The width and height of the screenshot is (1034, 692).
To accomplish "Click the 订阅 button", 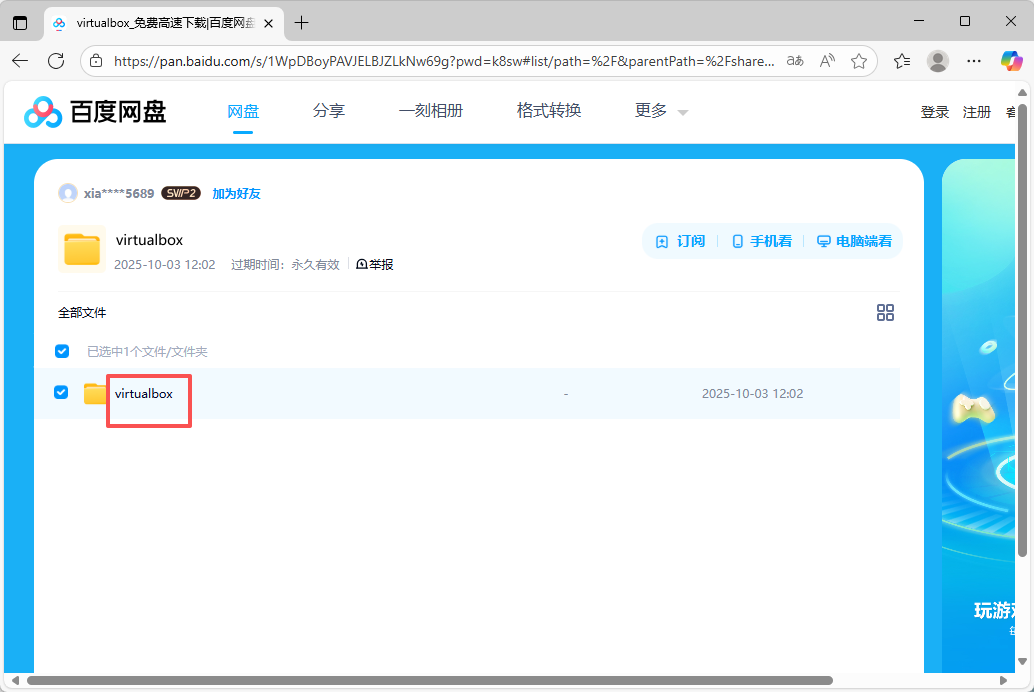I will (681, 241).
